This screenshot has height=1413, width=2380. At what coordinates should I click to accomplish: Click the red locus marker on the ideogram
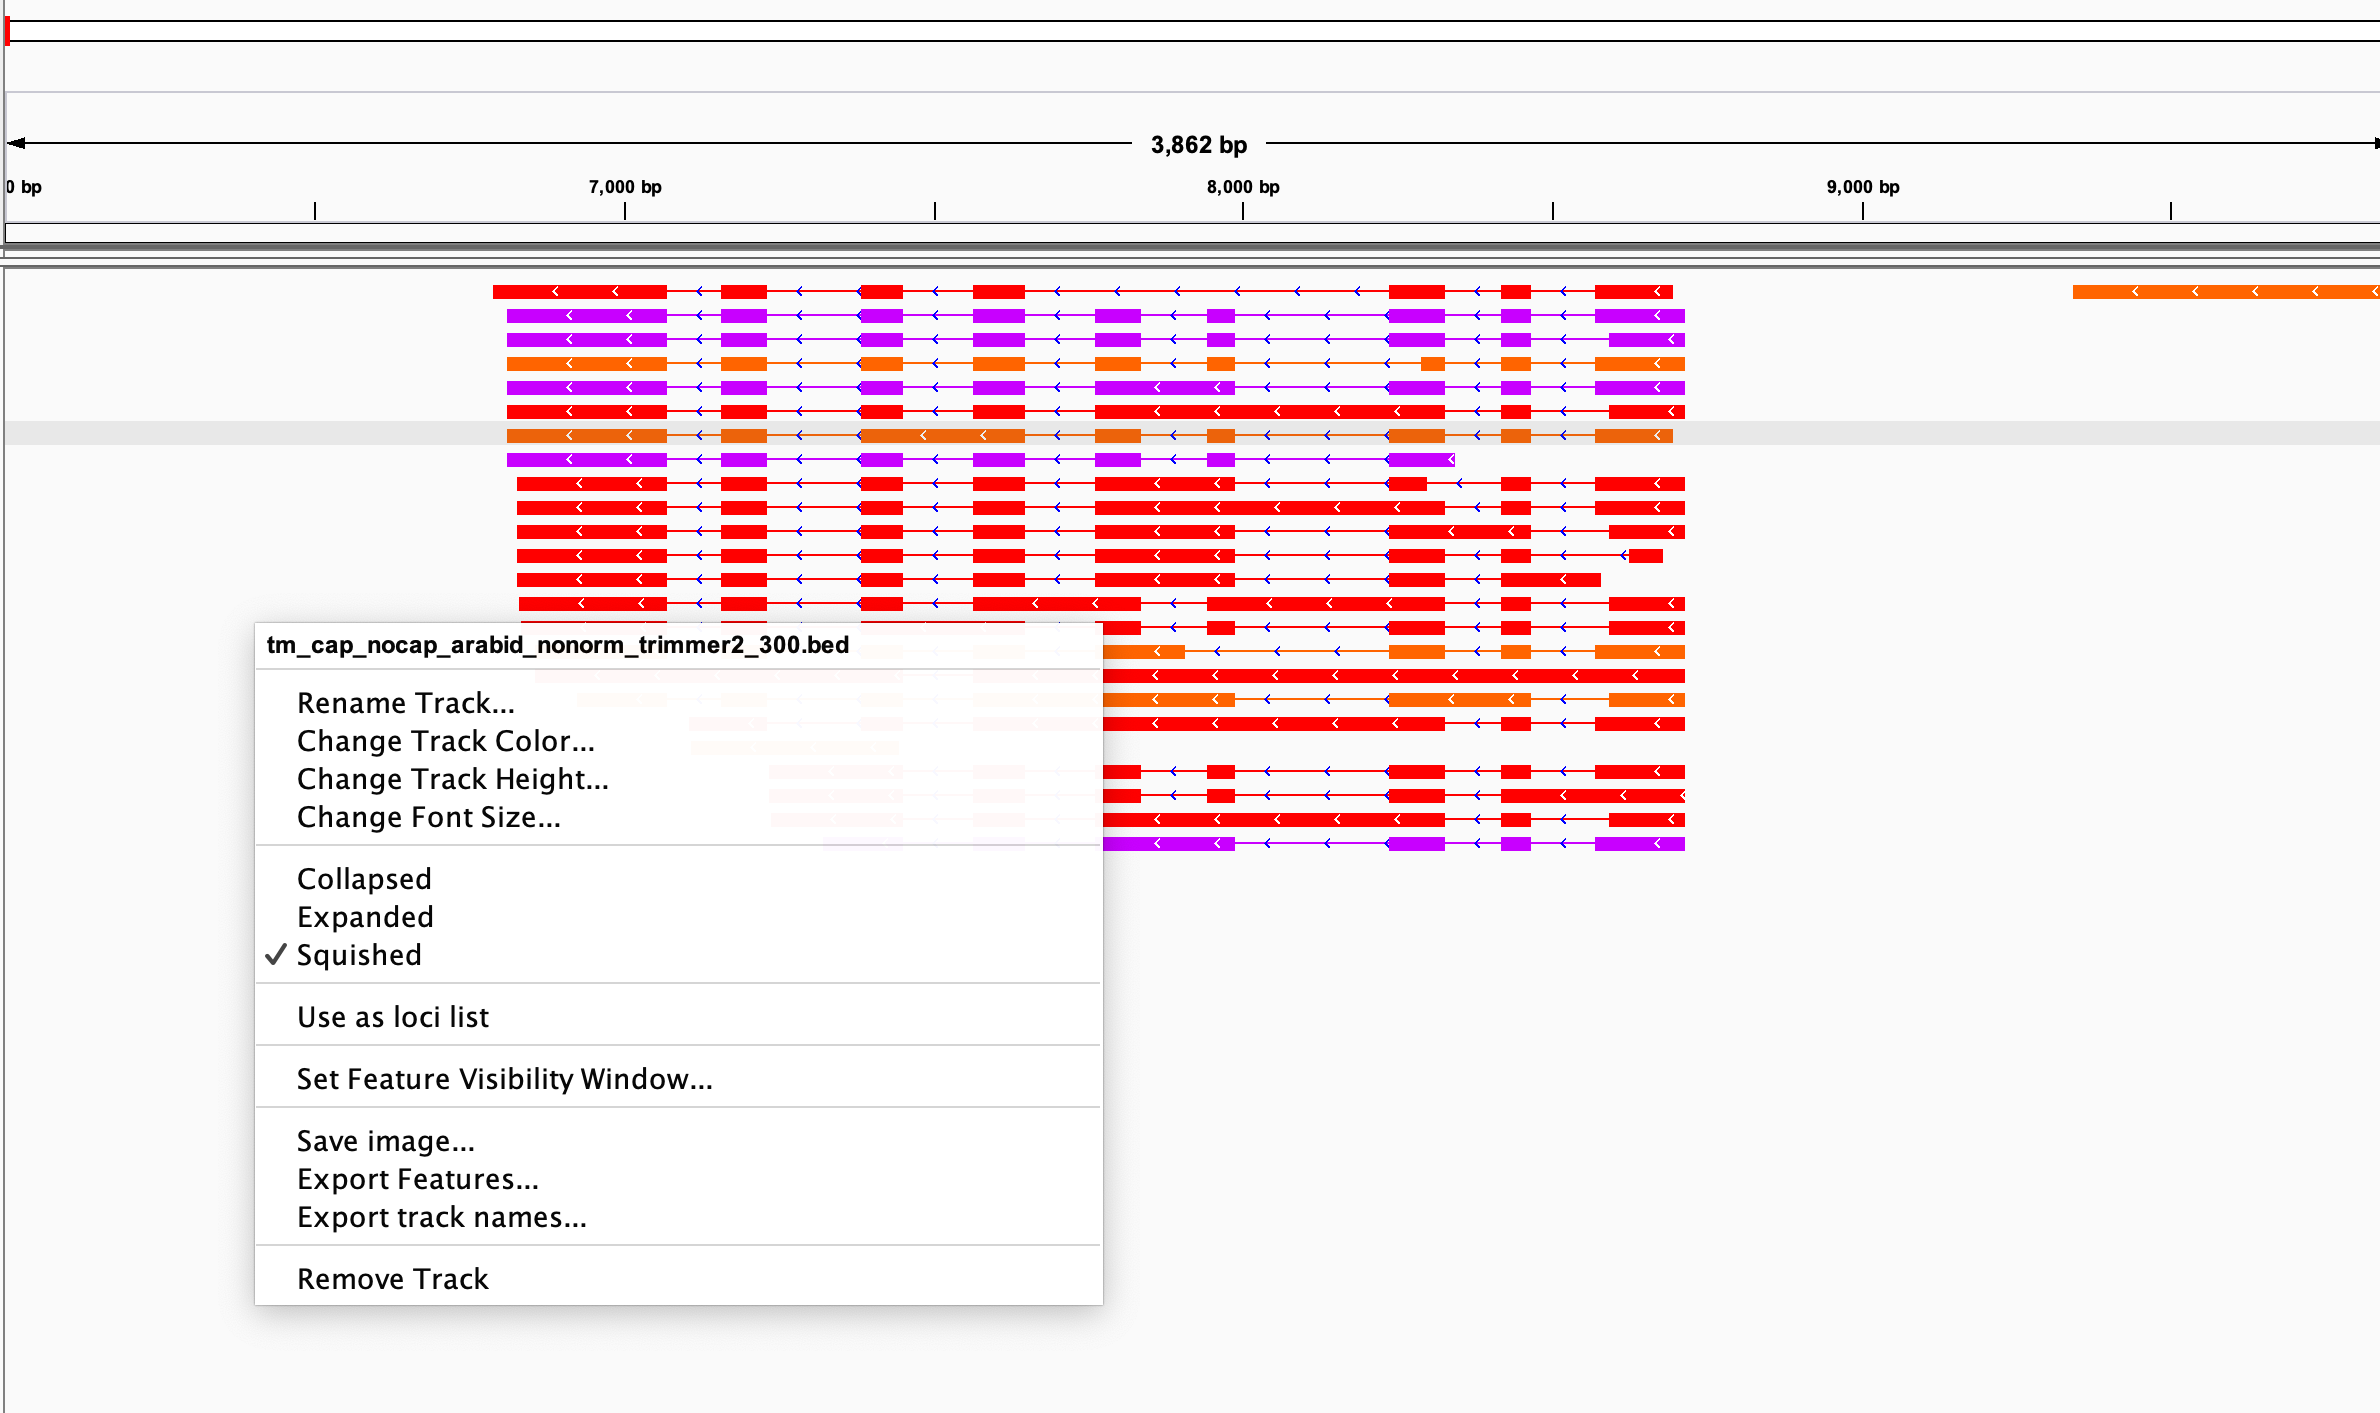(8, 31)
